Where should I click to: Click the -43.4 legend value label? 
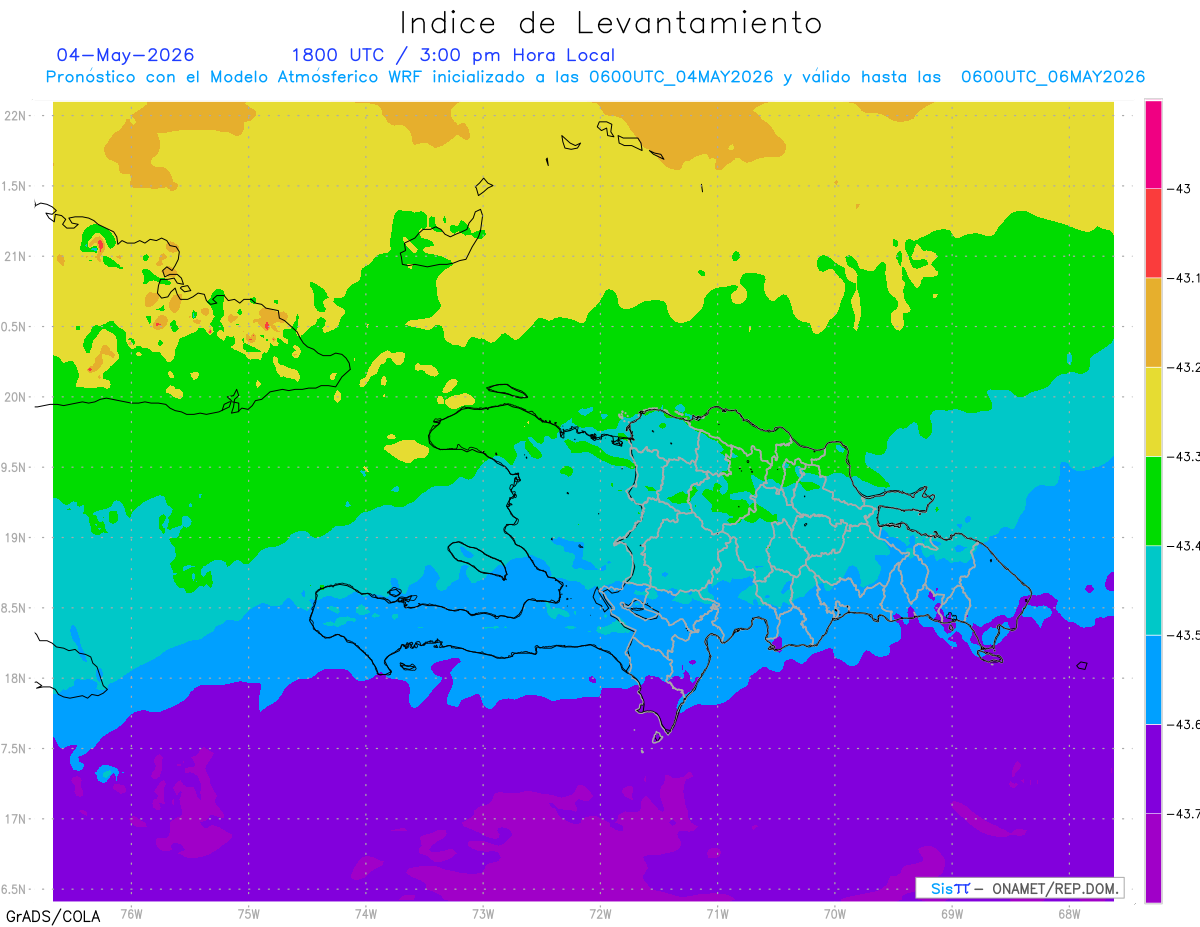tap(1183, 546)
